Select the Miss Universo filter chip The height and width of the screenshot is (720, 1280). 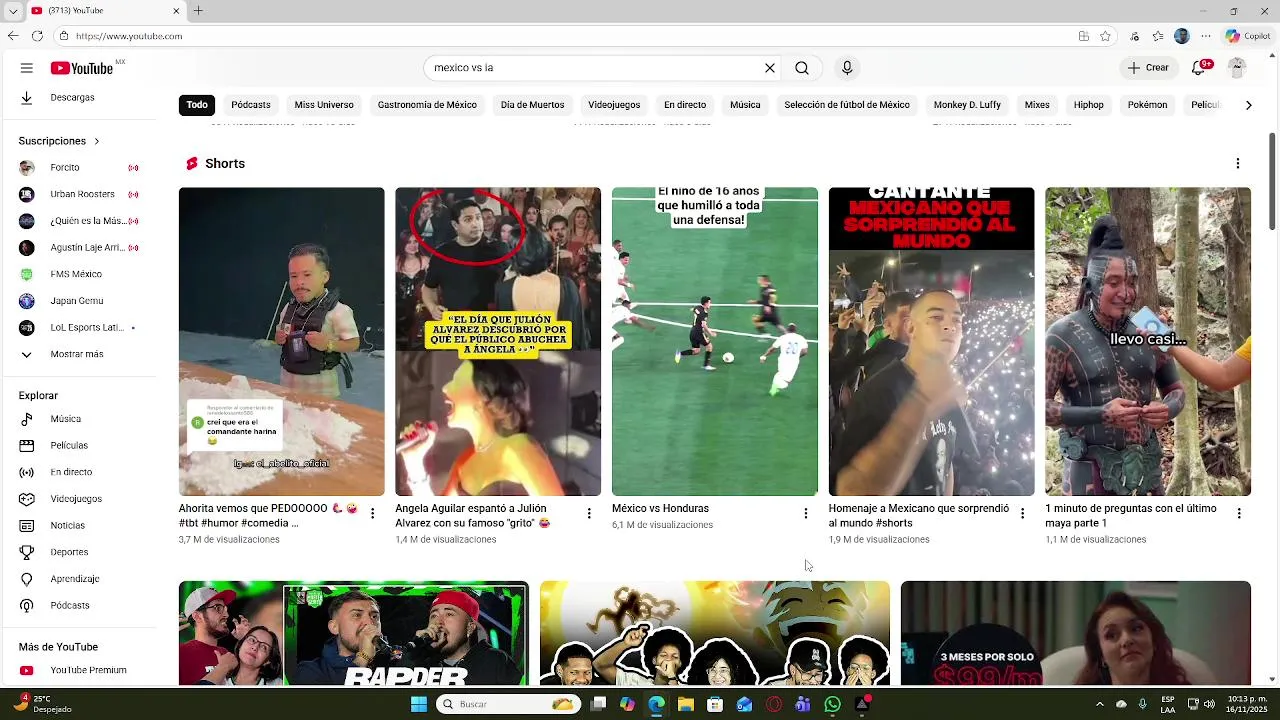(324, 105)
